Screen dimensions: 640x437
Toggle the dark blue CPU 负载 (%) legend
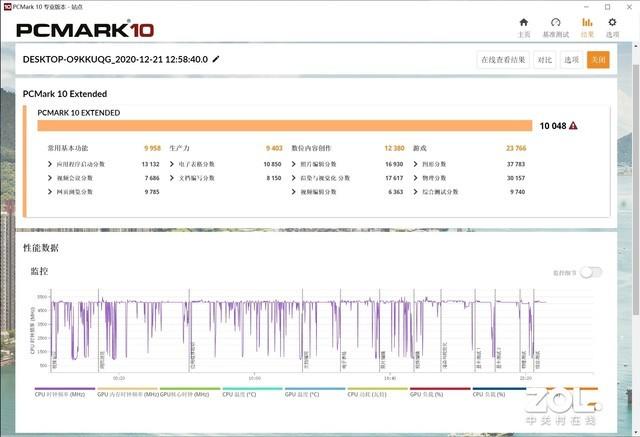499,392
